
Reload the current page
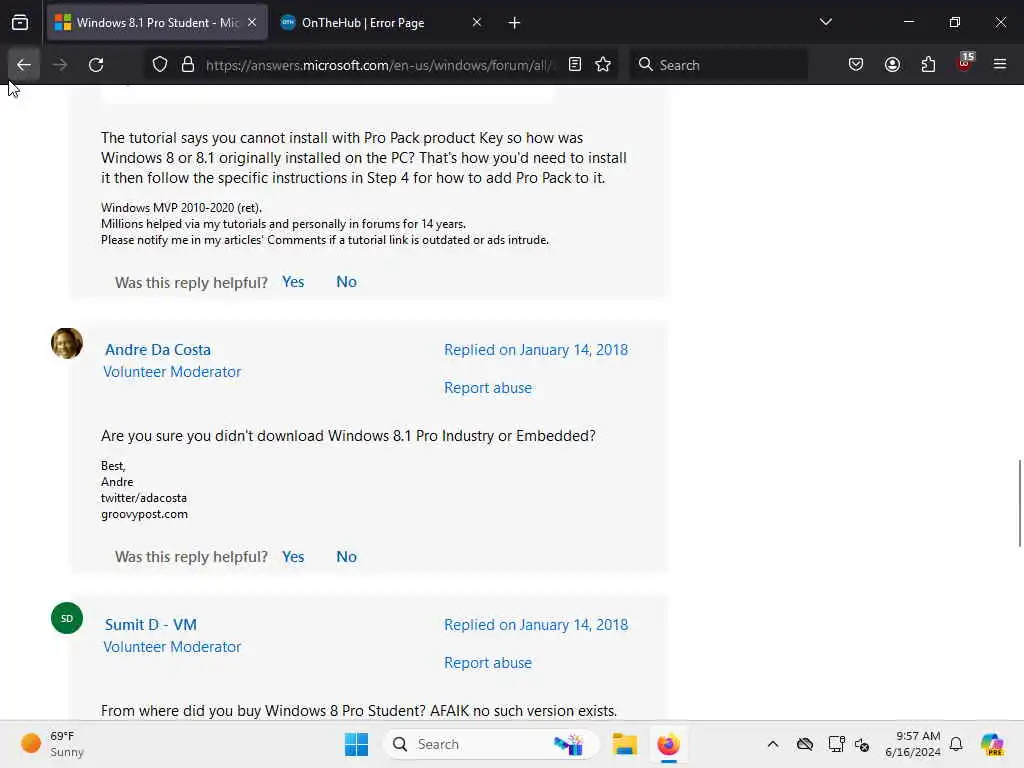pos(96,65)
